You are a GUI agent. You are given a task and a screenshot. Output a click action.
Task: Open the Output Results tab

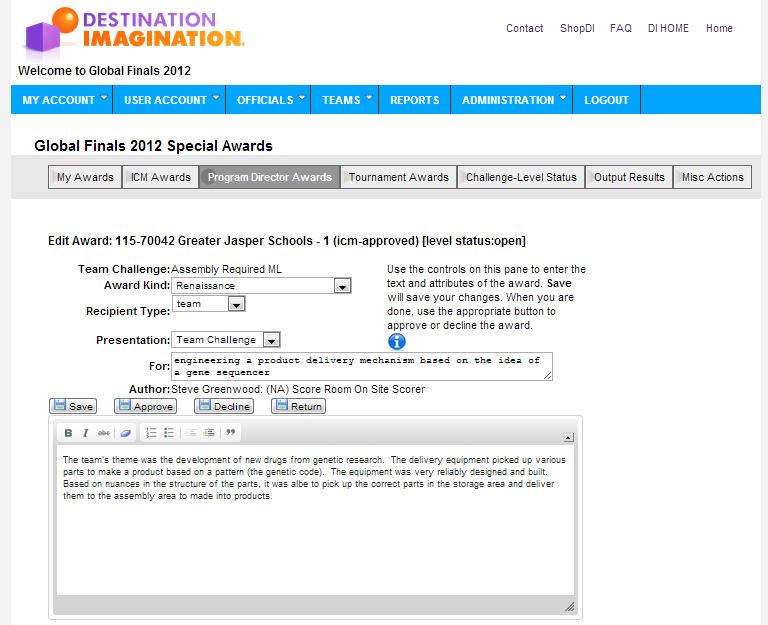coord(629,177)
